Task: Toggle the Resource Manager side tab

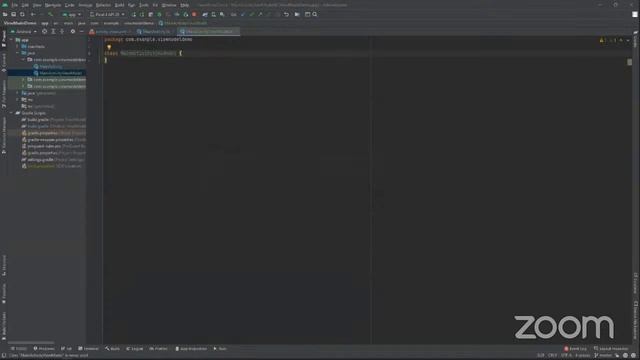Action: pos(4,135)
